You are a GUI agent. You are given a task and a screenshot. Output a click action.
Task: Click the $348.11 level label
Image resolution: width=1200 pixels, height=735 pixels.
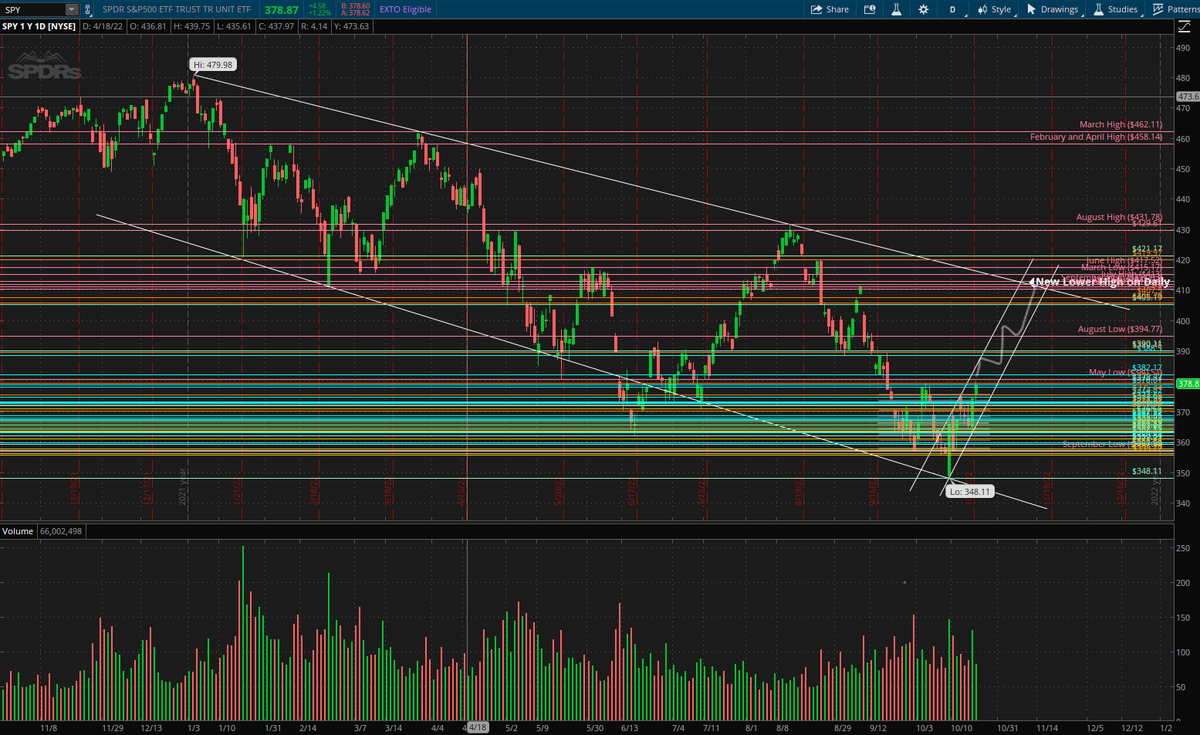point(1146,471)
